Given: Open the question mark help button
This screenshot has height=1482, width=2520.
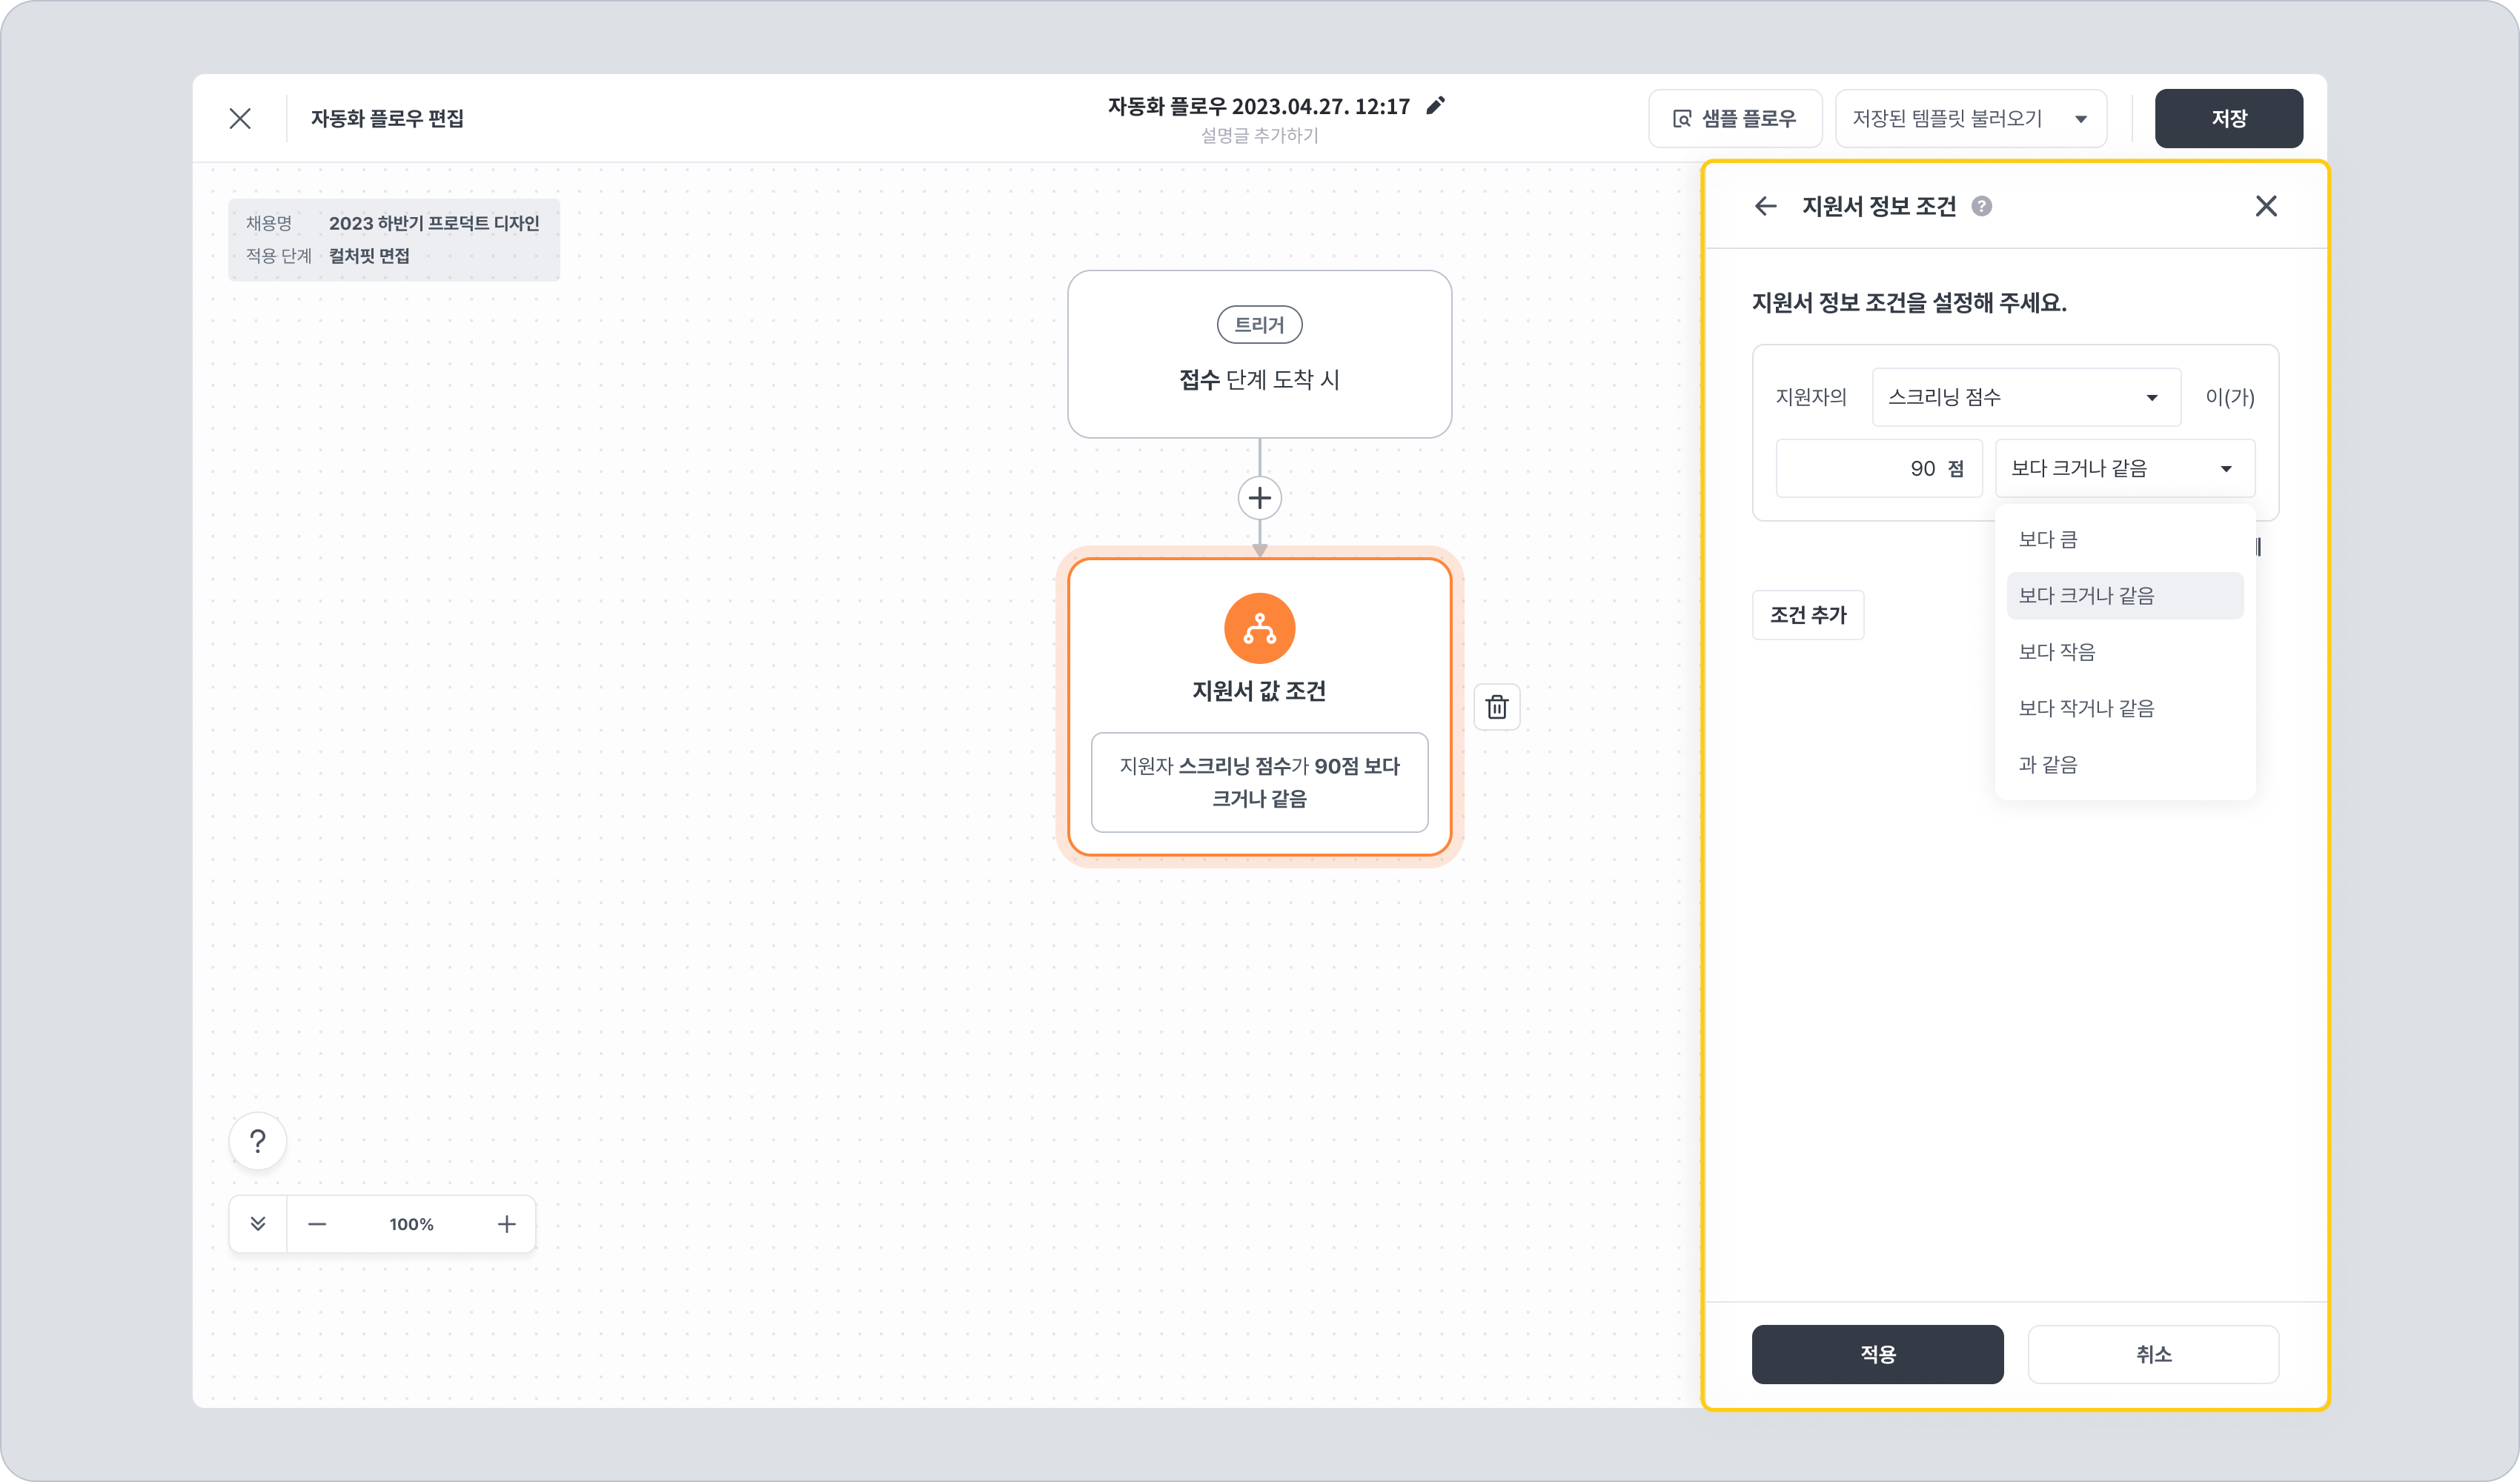Looking at the screenshot, I should [x=258, y=1141].
